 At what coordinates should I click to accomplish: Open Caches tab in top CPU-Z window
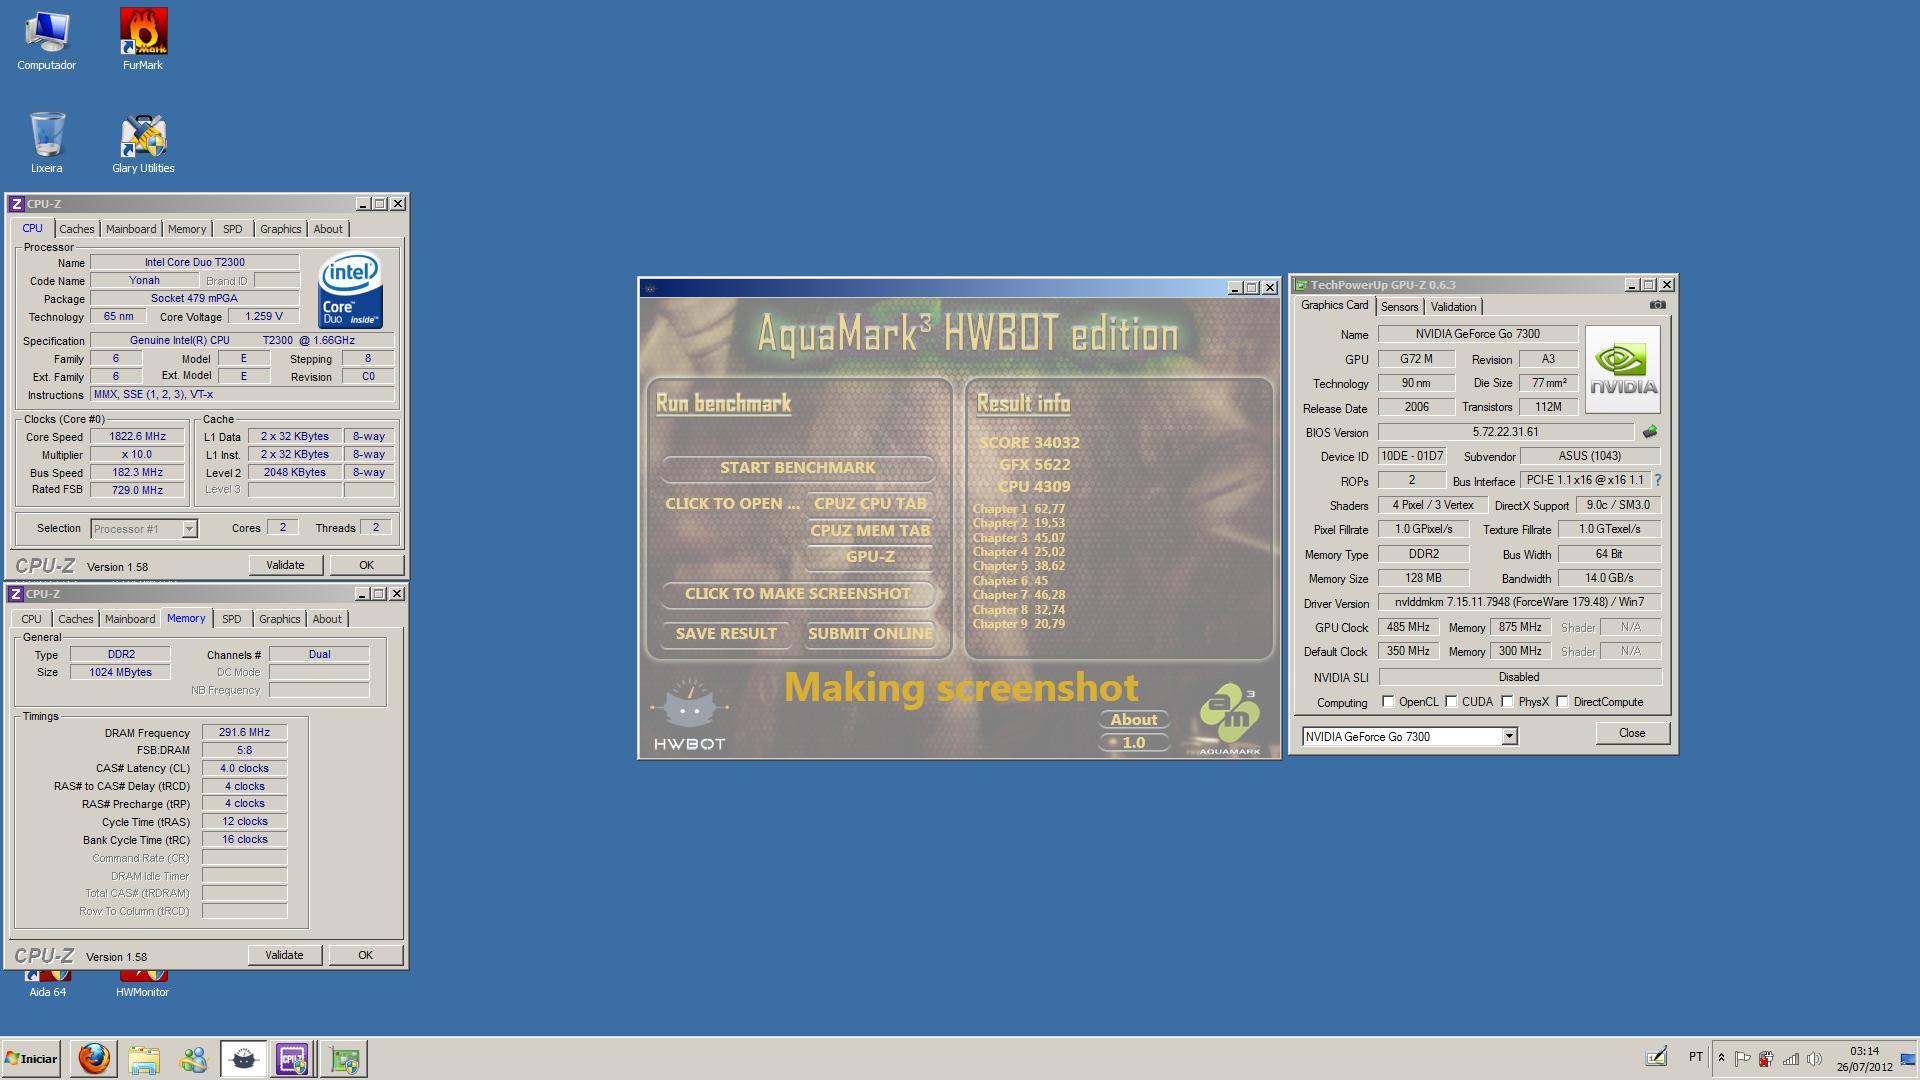coord(76,229)
